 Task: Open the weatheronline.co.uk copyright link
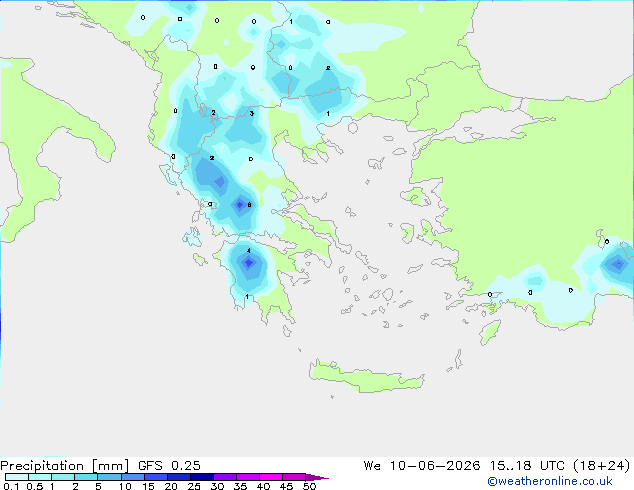[x=550, y=481]
